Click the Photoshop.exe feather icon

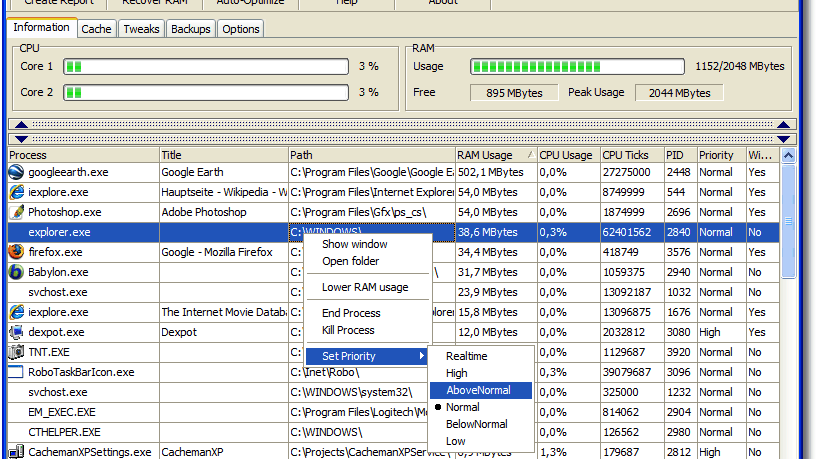coord(16,212)
